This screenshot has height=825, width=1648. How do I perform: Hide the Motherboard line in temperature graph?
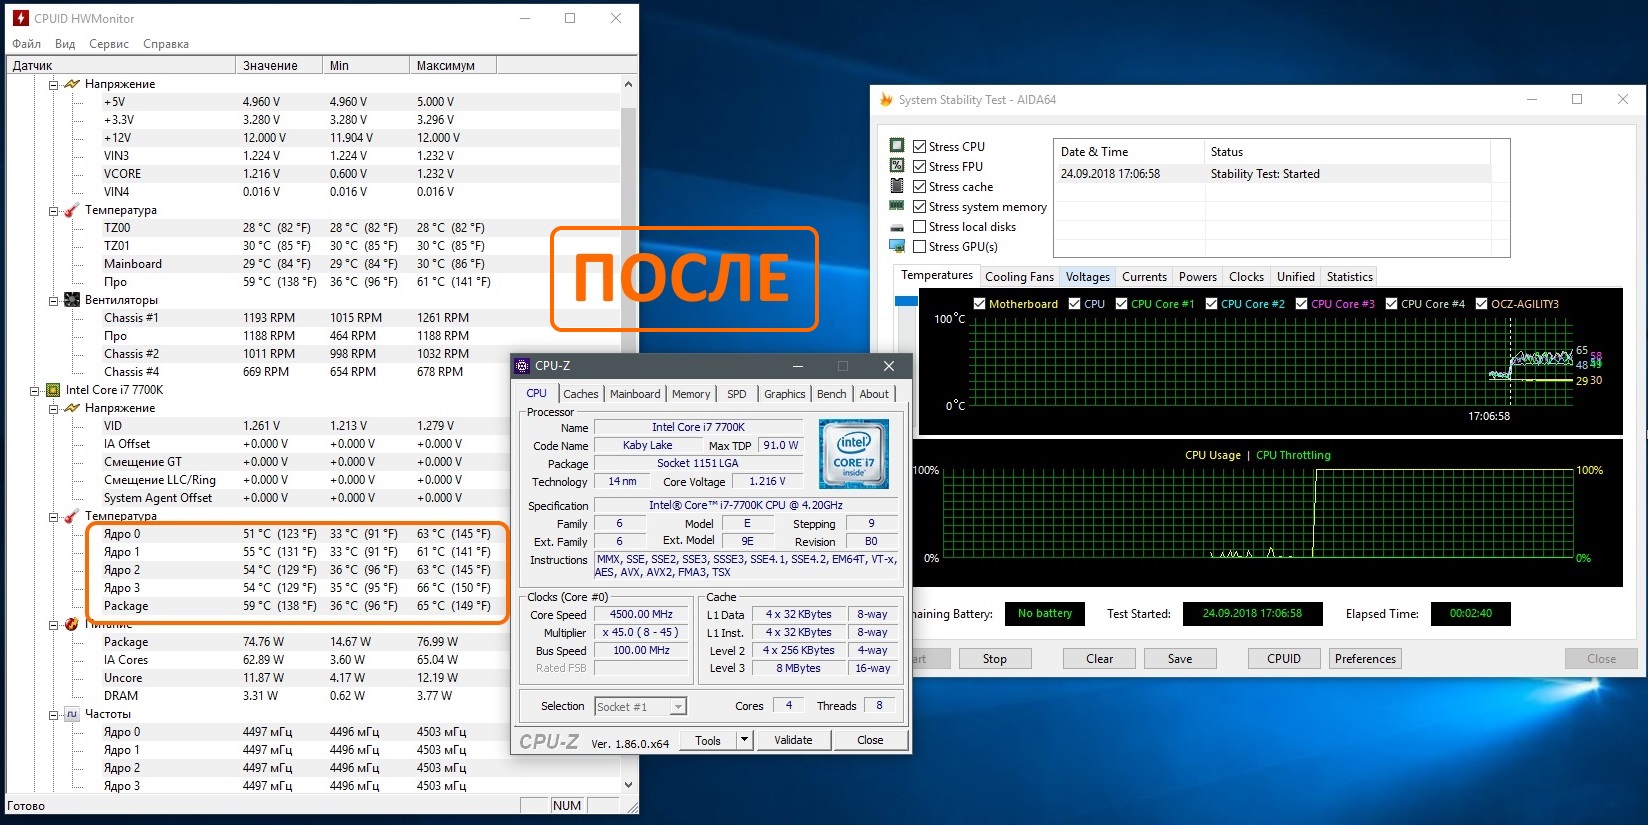[980, 304]
